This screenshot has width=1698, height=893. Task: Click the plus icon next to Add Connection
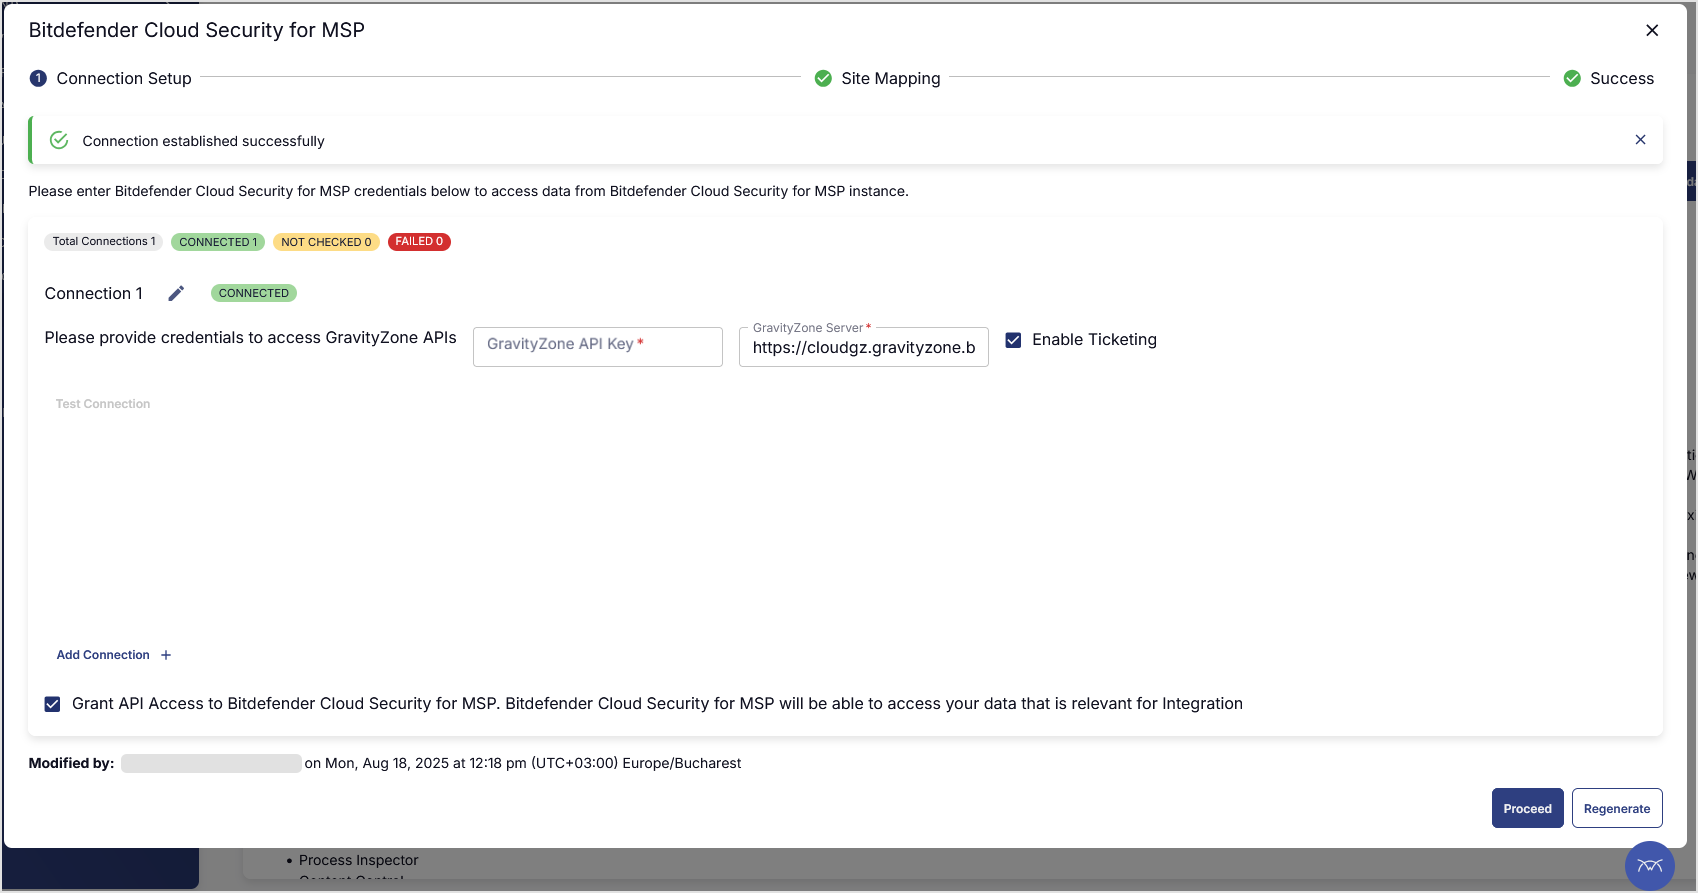(x=166, y=655)
